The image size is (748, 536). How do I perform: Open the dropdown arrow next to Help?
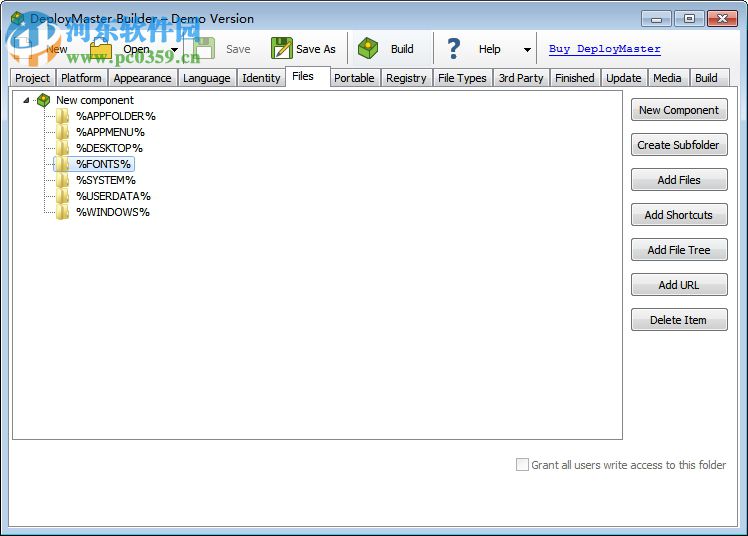coord(527,50)
